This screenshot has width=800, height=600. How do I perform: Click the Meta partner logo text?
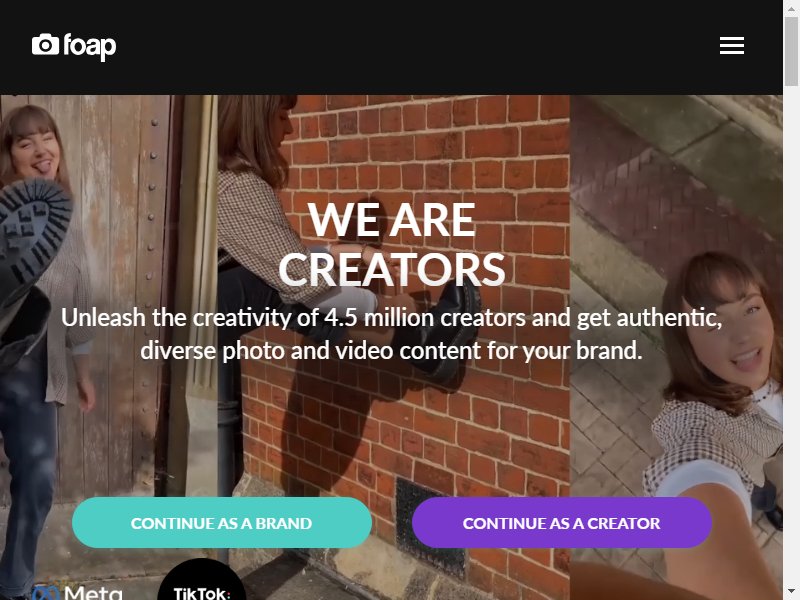pyautogui.click(x=93, y=593)
